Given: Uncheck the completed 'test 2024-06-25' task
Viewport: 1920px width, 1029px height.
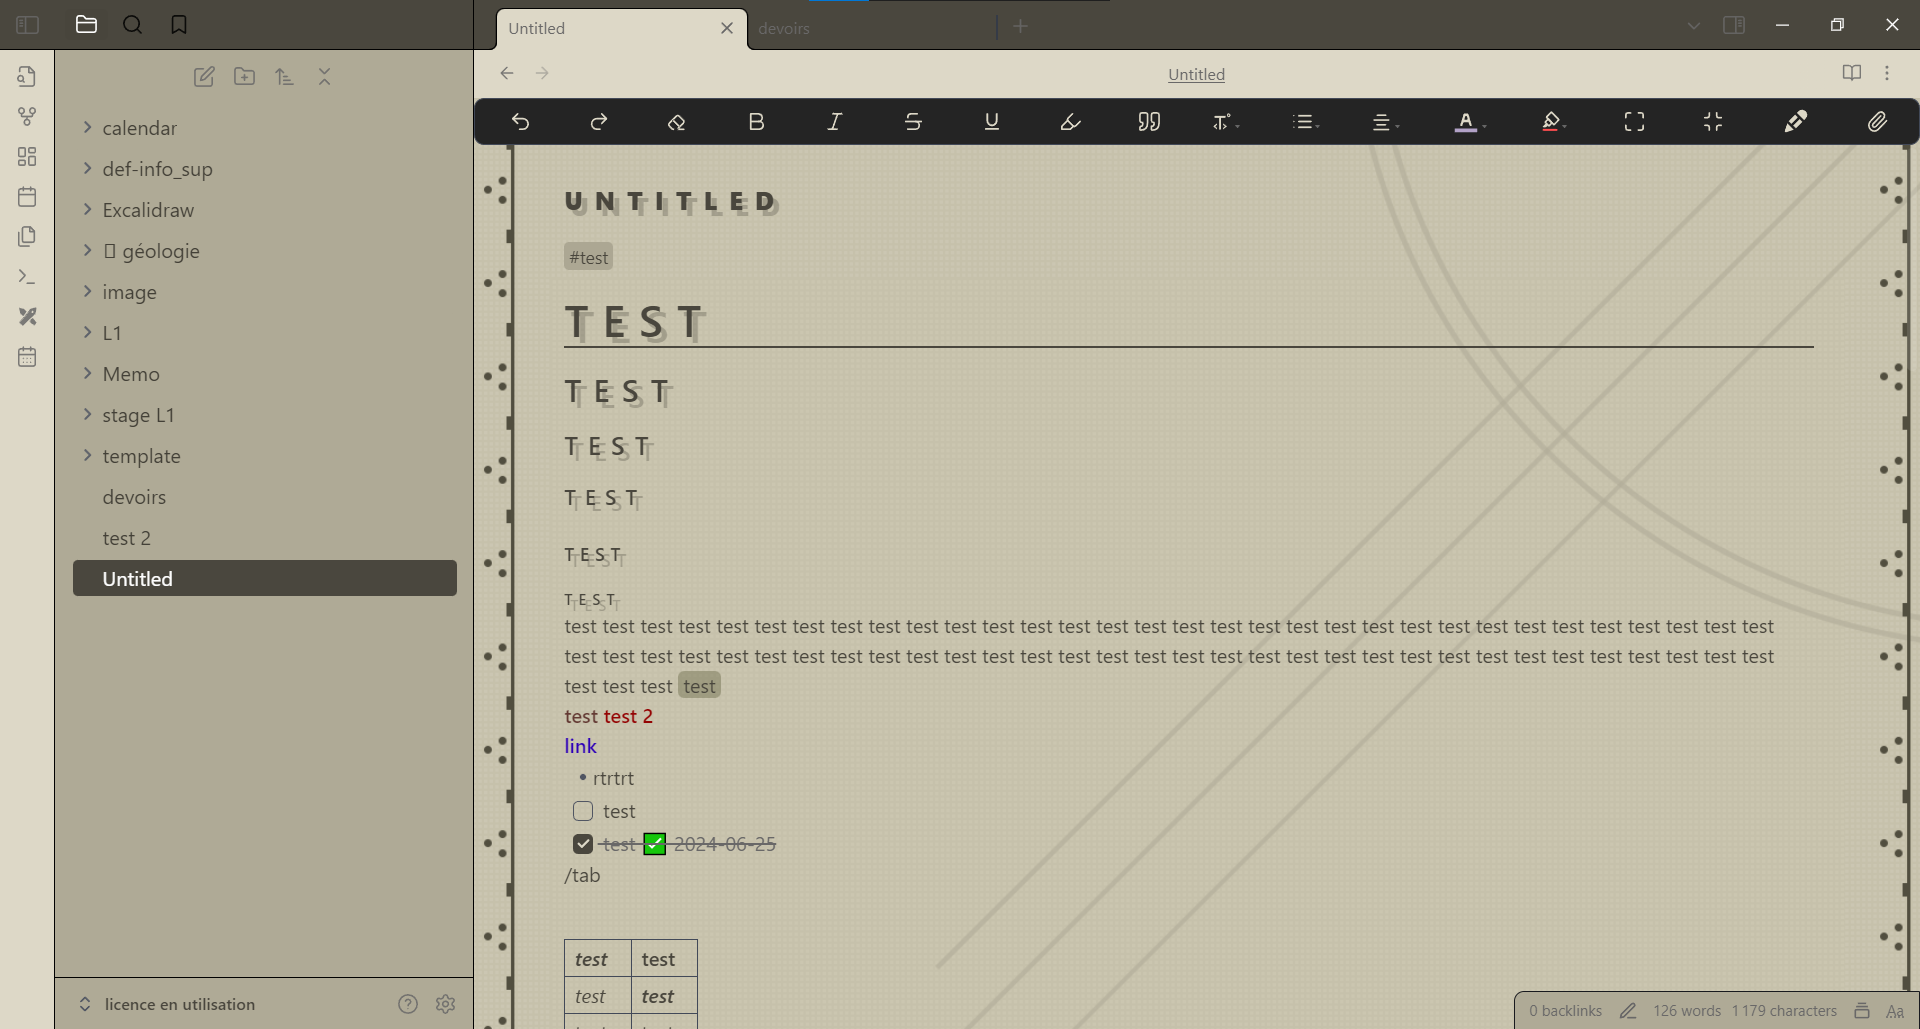Looking at the screenshot, I should [x=583, y=843].
